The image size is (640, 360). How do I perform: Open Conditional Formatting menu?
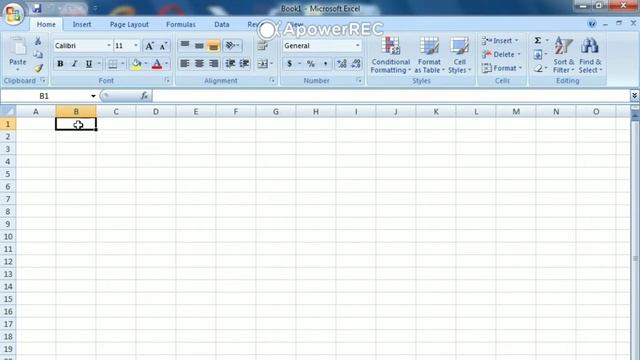[x=391, y=55]
